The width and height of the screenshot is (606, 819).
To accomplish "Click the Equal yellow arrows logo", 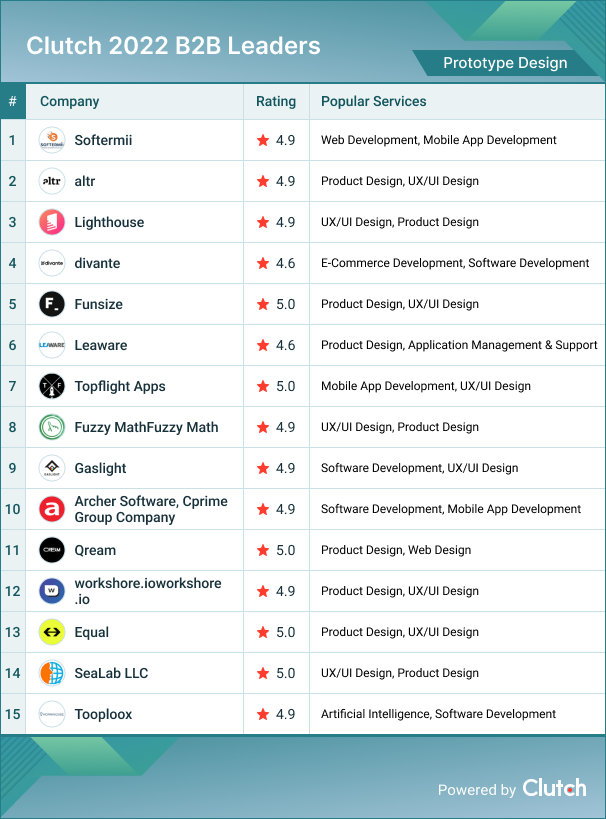I will click(52, 632).
